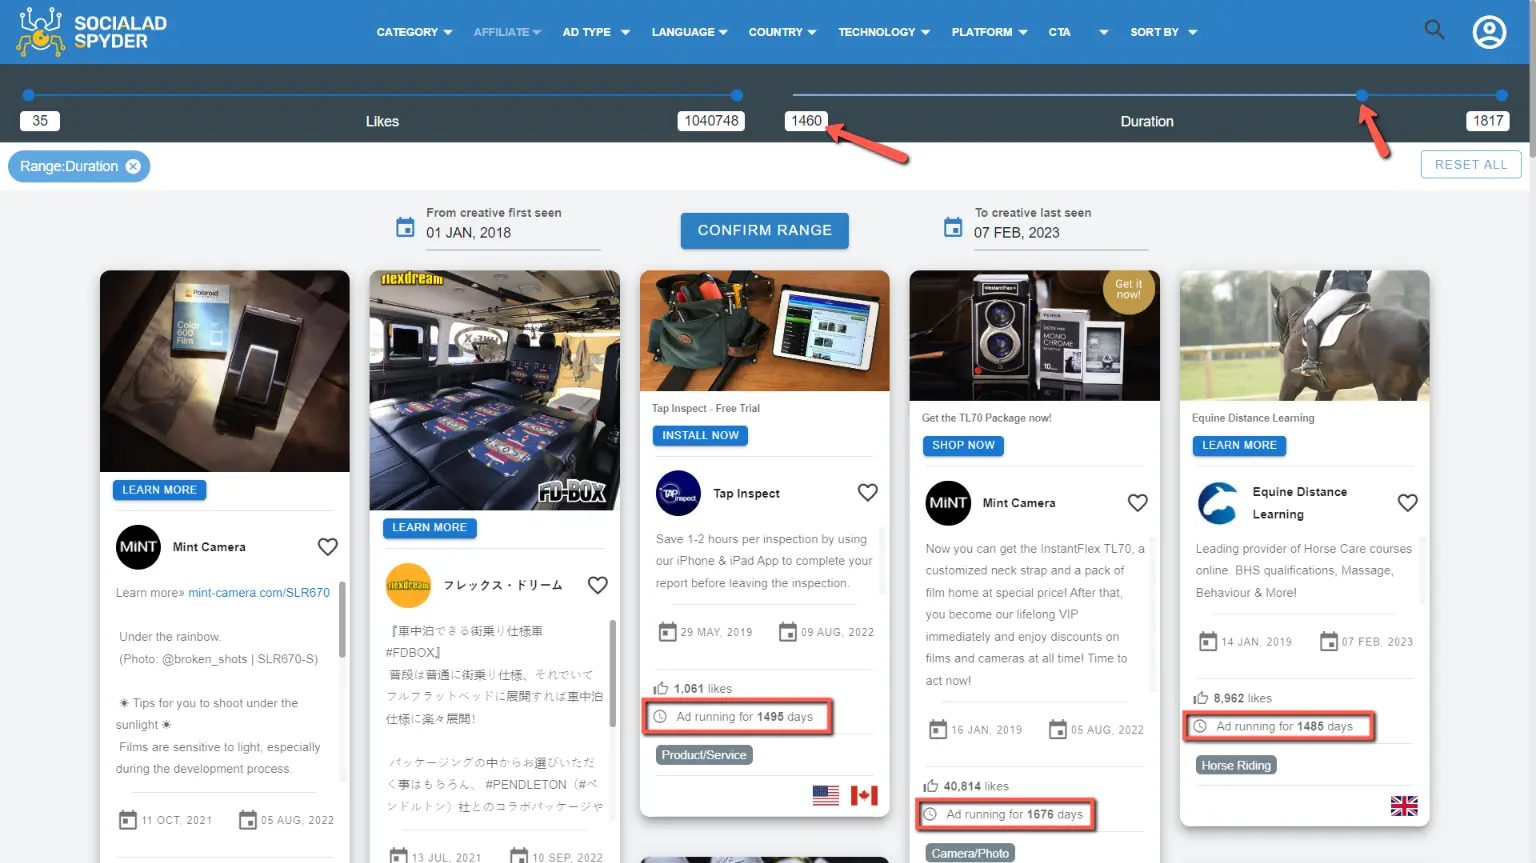This screenshot has height=863, width=1536.
Task: Open the user profile account icon
Action: [1489, 32]
